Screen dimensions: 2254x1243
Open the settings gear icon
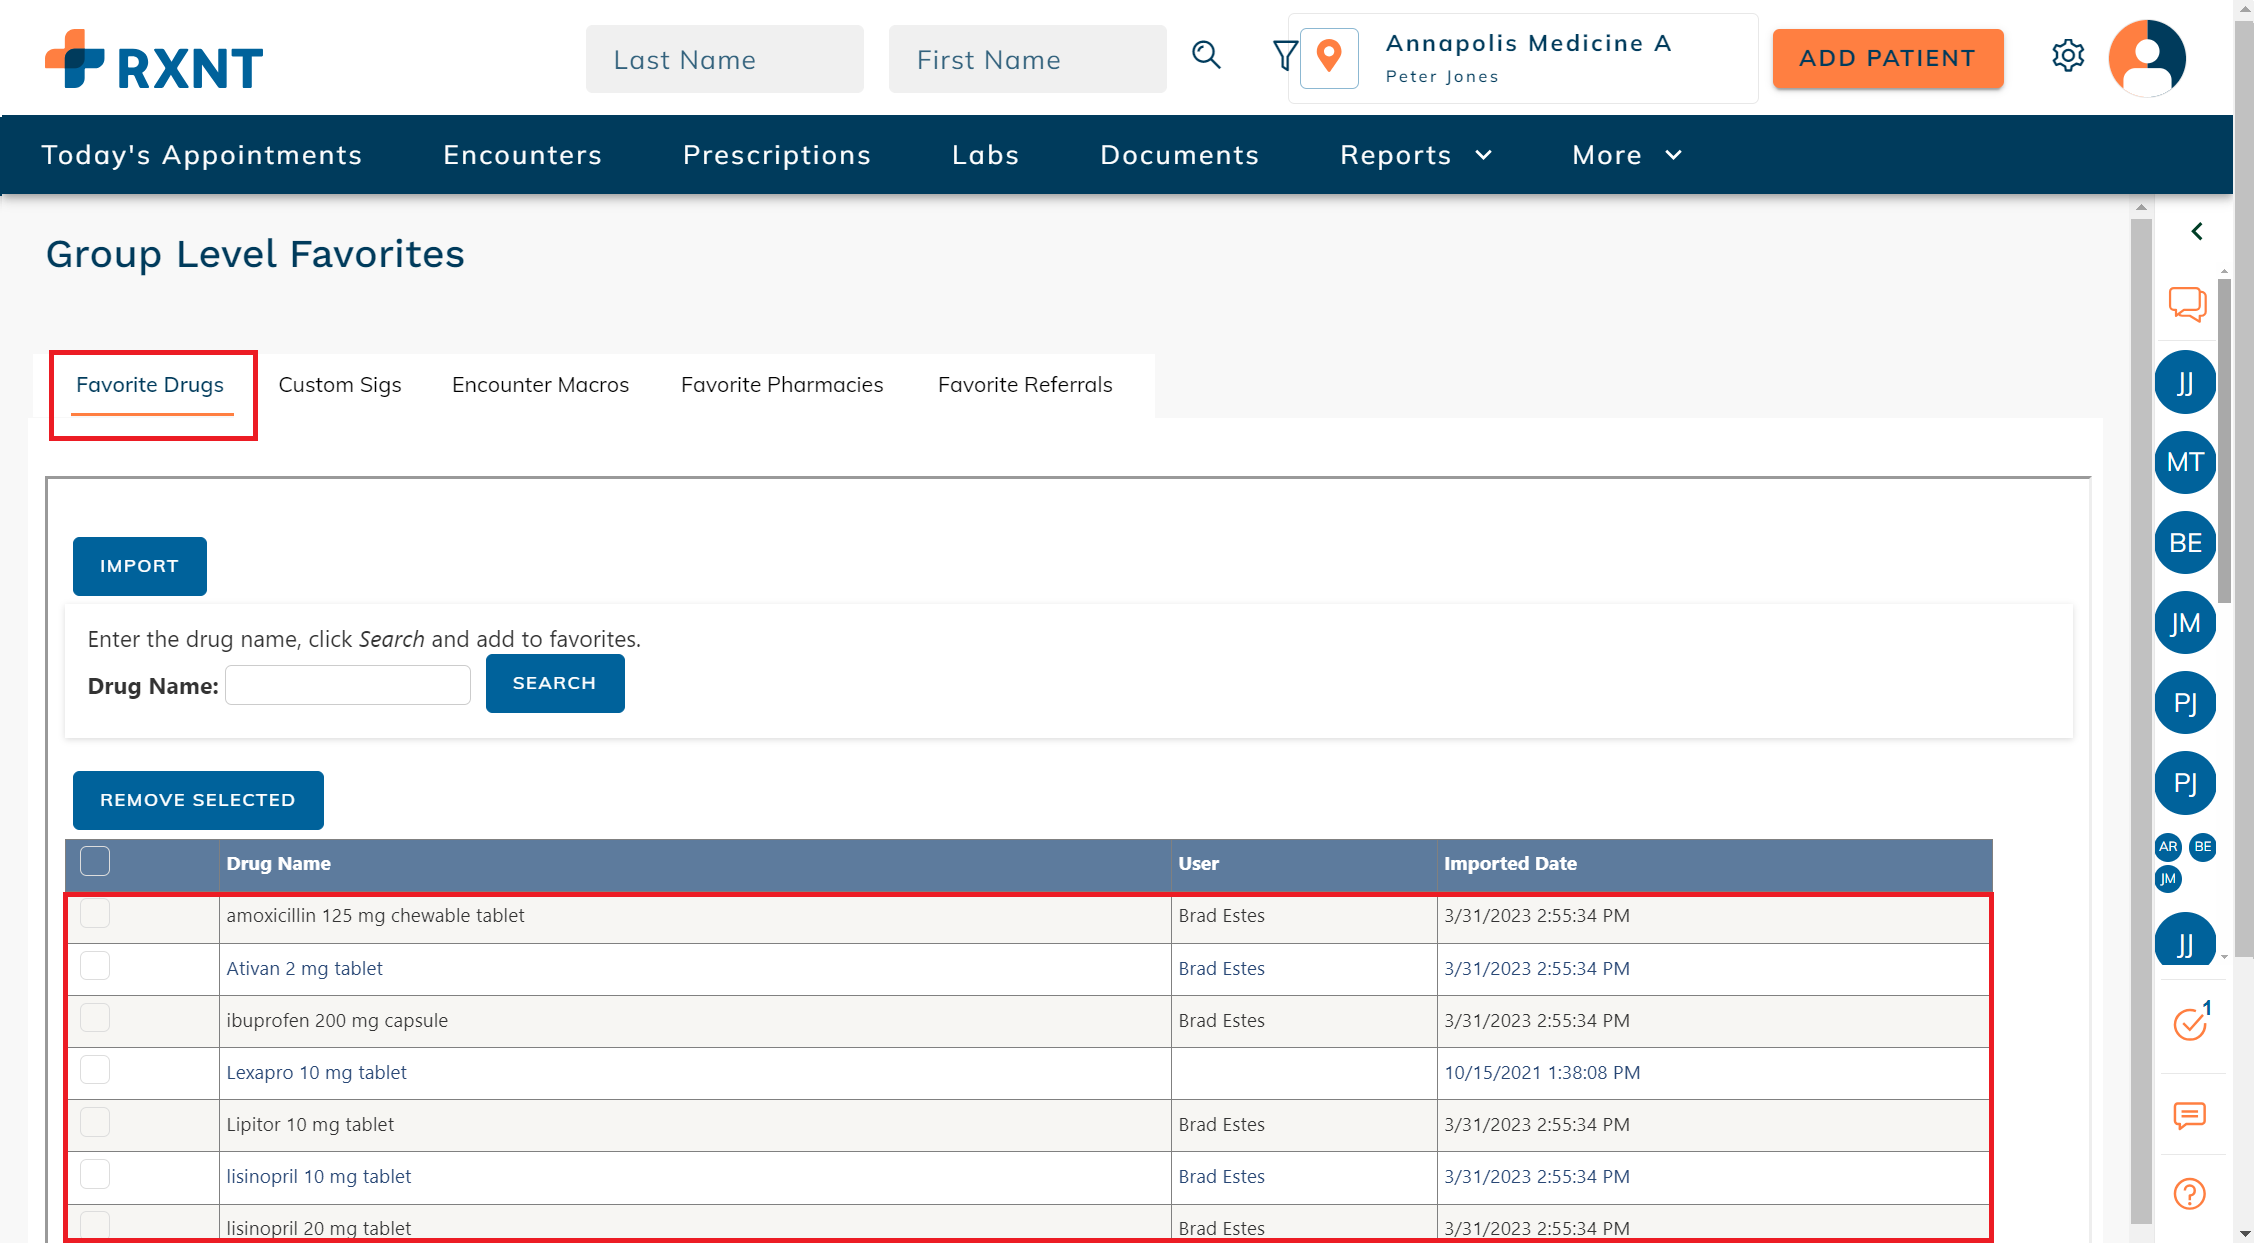(x=2067, y=56)
